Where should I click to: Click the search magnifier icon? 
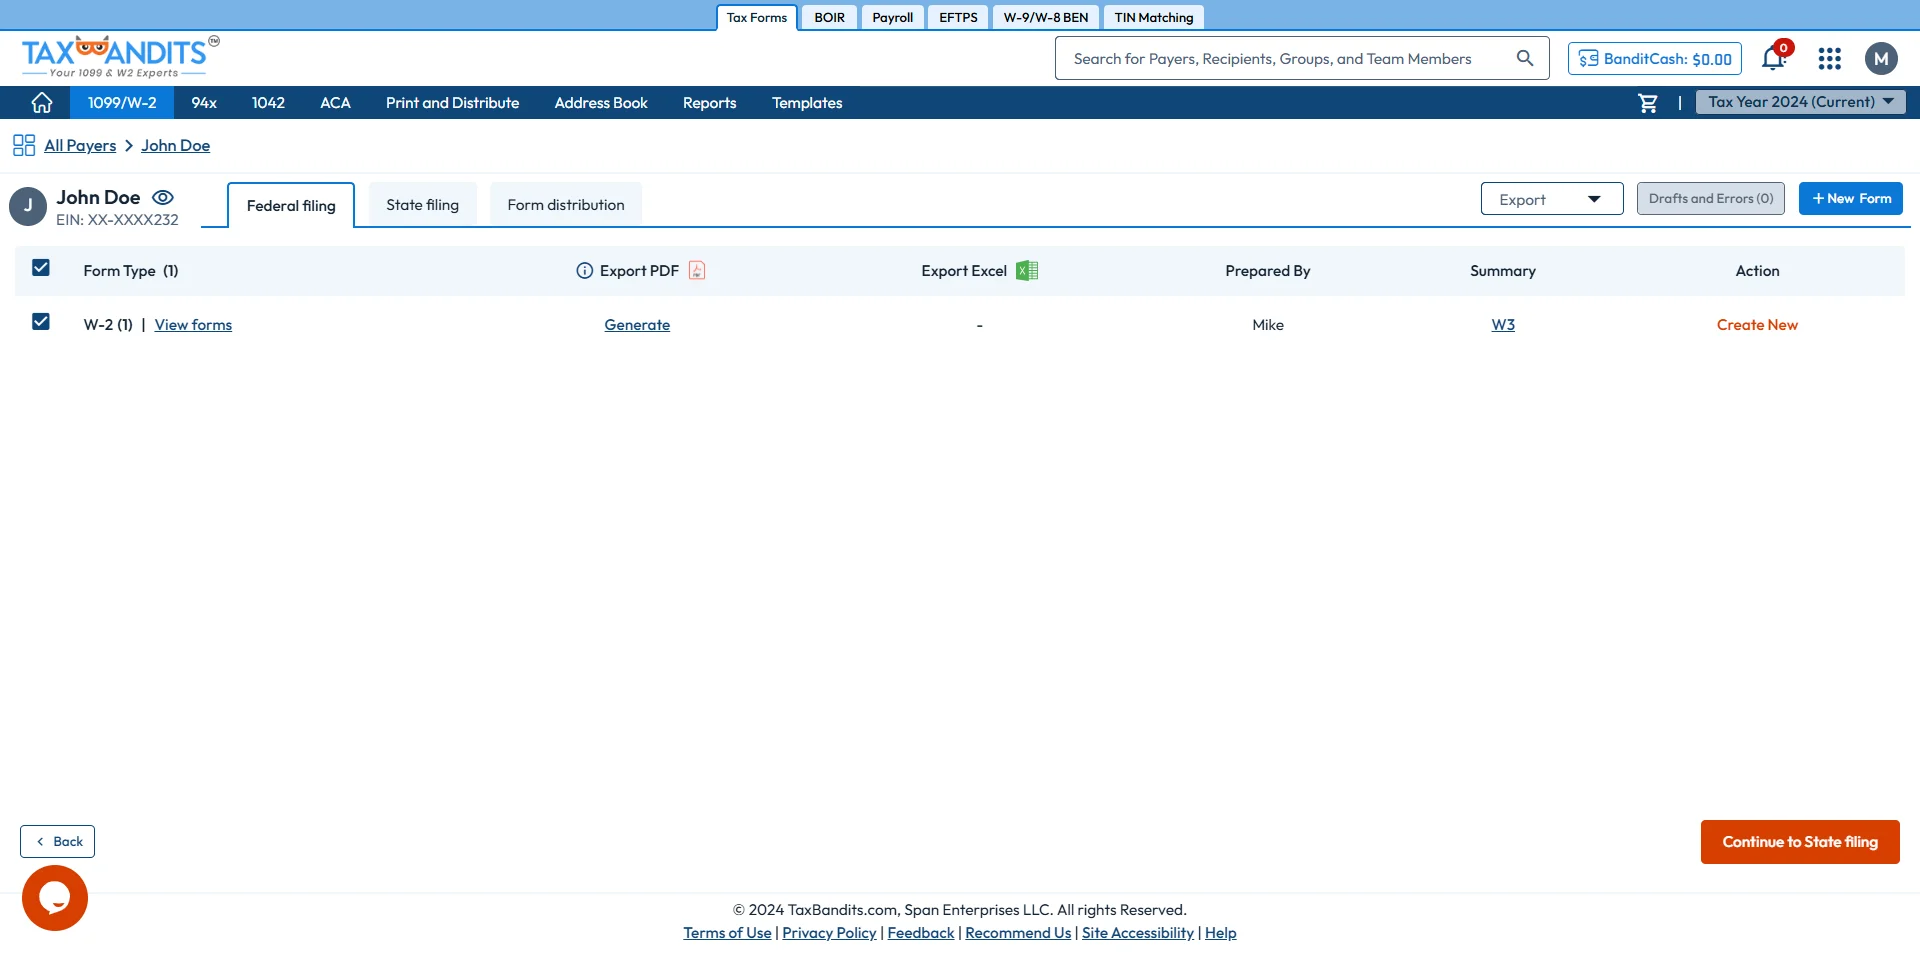[1525, 58]
